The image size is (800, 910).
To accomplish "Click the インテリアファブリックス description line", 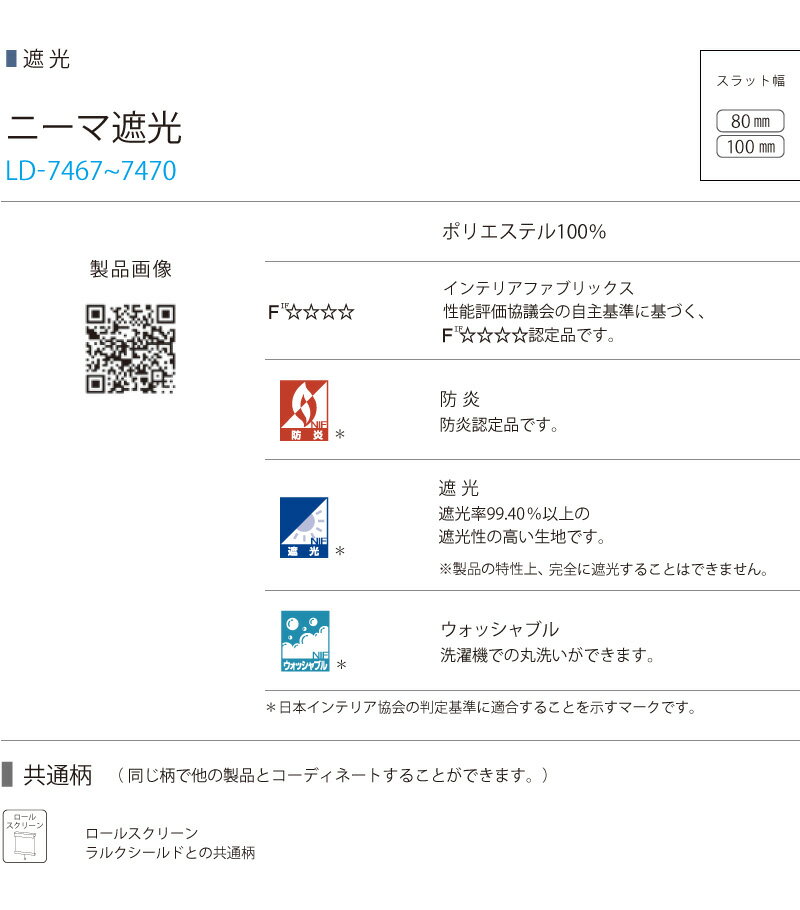I will pyautogui.click(x=538, y=288).
